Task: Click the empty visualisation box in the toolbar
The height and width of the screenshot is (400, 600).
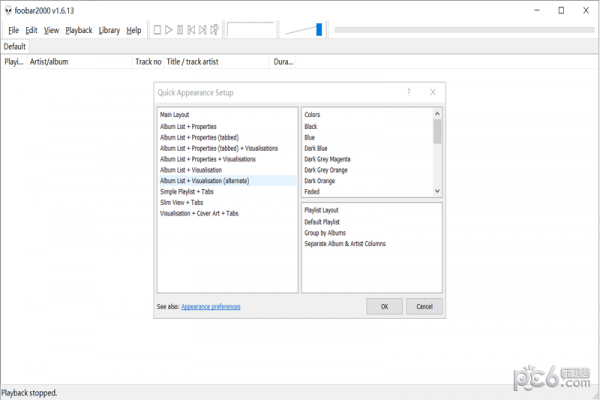Action: click(x=251, y=29)
